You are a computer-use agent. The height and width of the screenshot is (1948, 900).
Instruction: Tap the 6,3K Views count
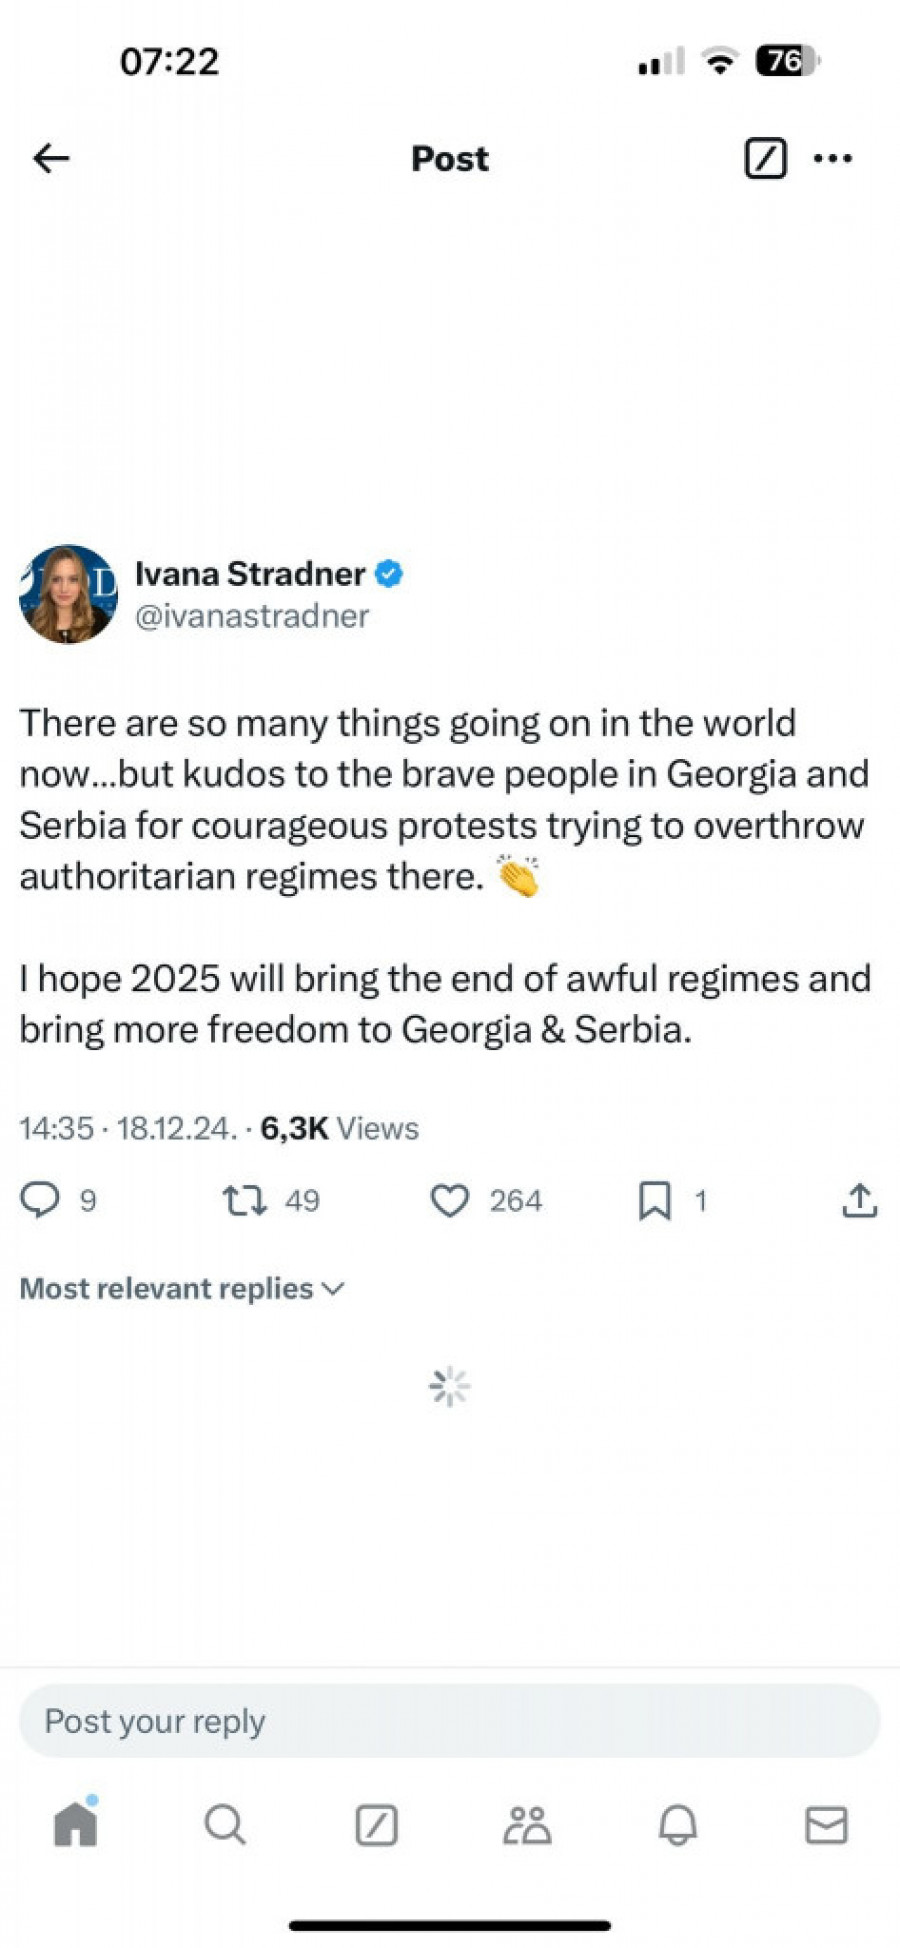[x=339, y=1128]
